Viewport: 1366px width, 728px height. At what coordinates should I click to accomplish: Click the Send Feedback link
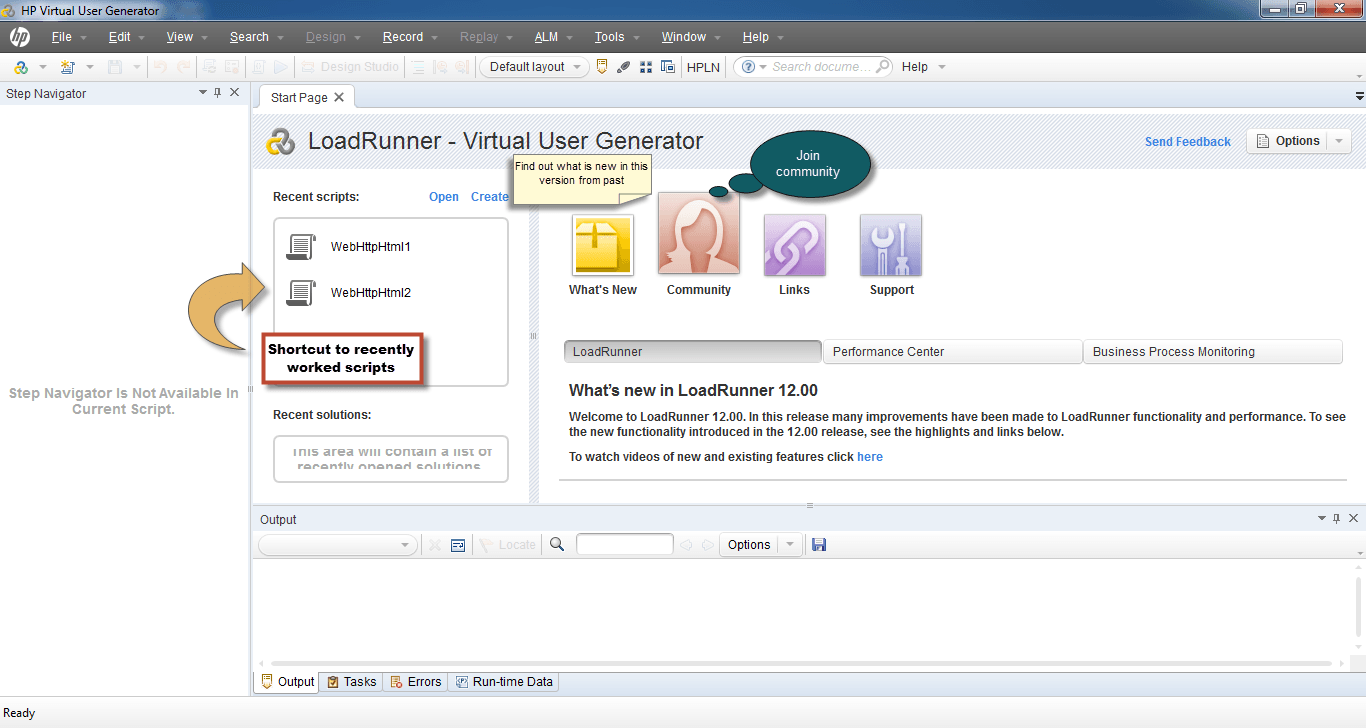(x=1187, y=142)
